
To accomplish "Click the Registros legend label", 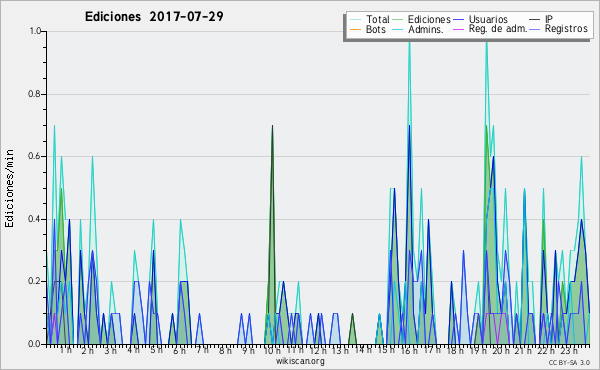I will 566,29.
